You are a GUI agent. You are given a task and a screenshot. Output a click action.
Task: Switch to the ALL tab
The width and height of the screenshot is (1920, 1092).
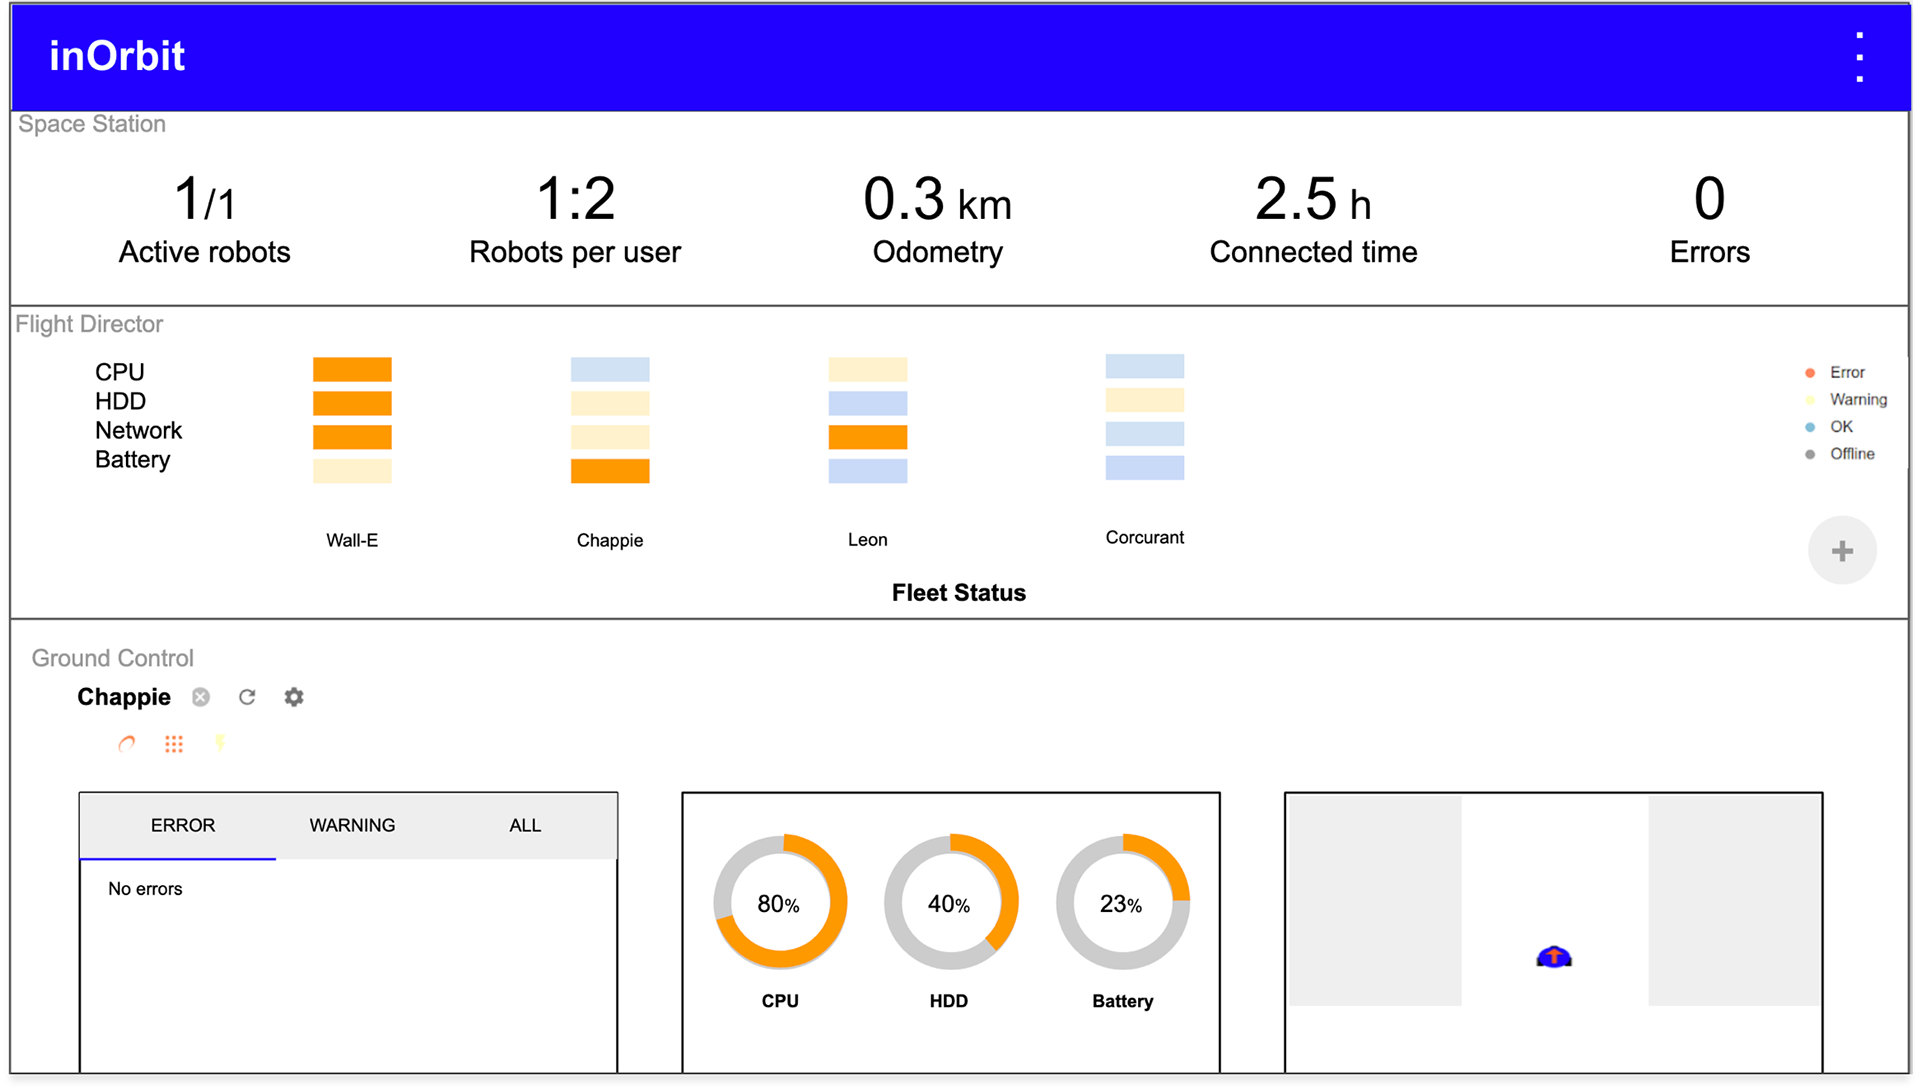point(525,825)
